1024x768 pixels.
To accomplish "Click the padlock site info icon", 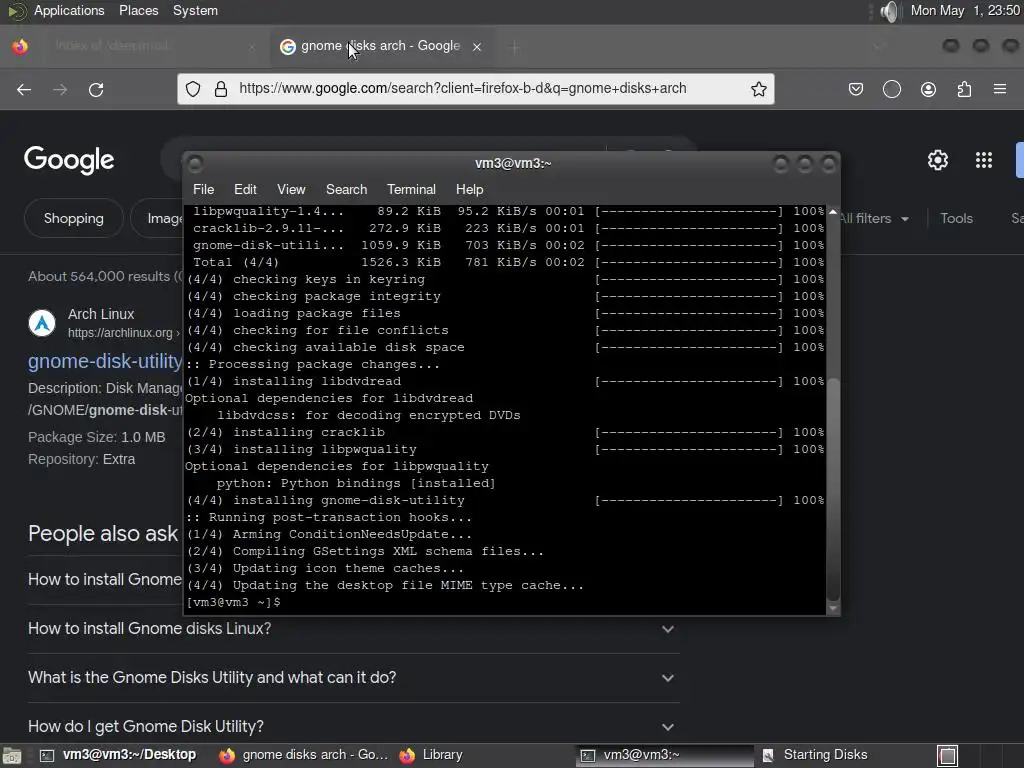I will click(221, 89).
